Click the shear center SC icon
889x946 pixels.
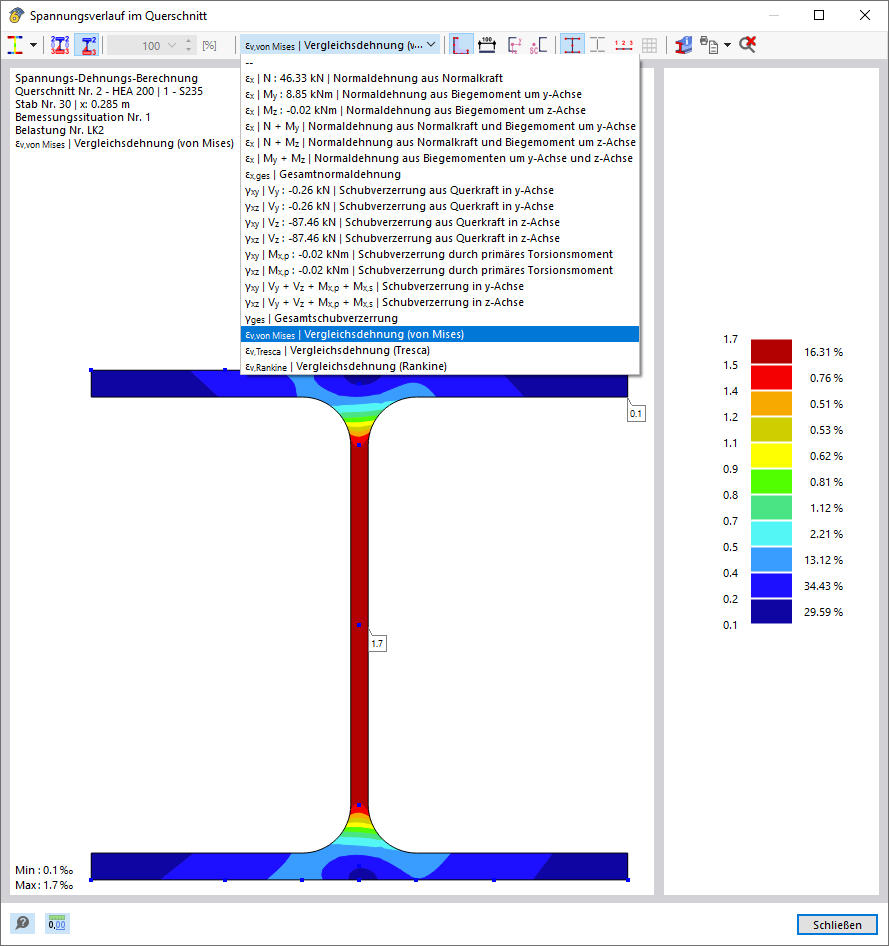click(x=539, y=45)
